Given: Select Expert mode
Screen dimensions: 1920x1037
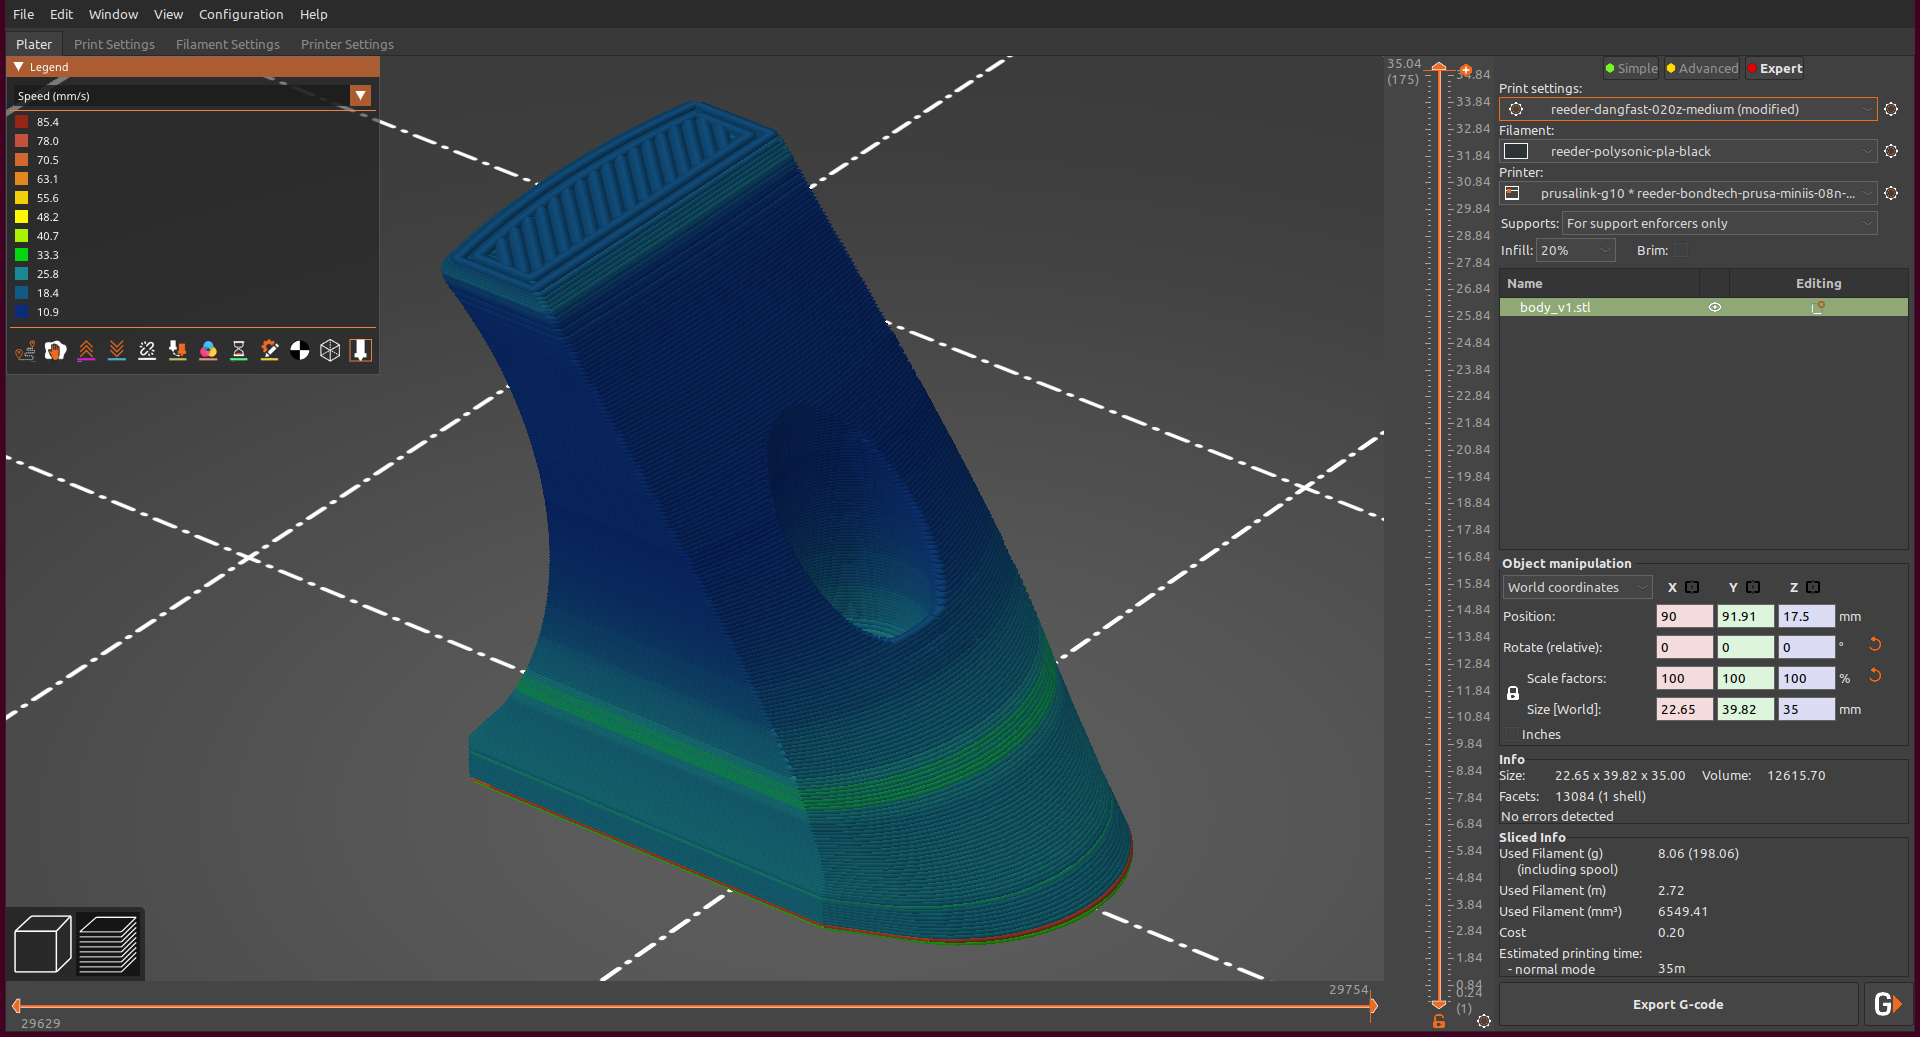Looking at the screenshot, I should pos(1775,69).
